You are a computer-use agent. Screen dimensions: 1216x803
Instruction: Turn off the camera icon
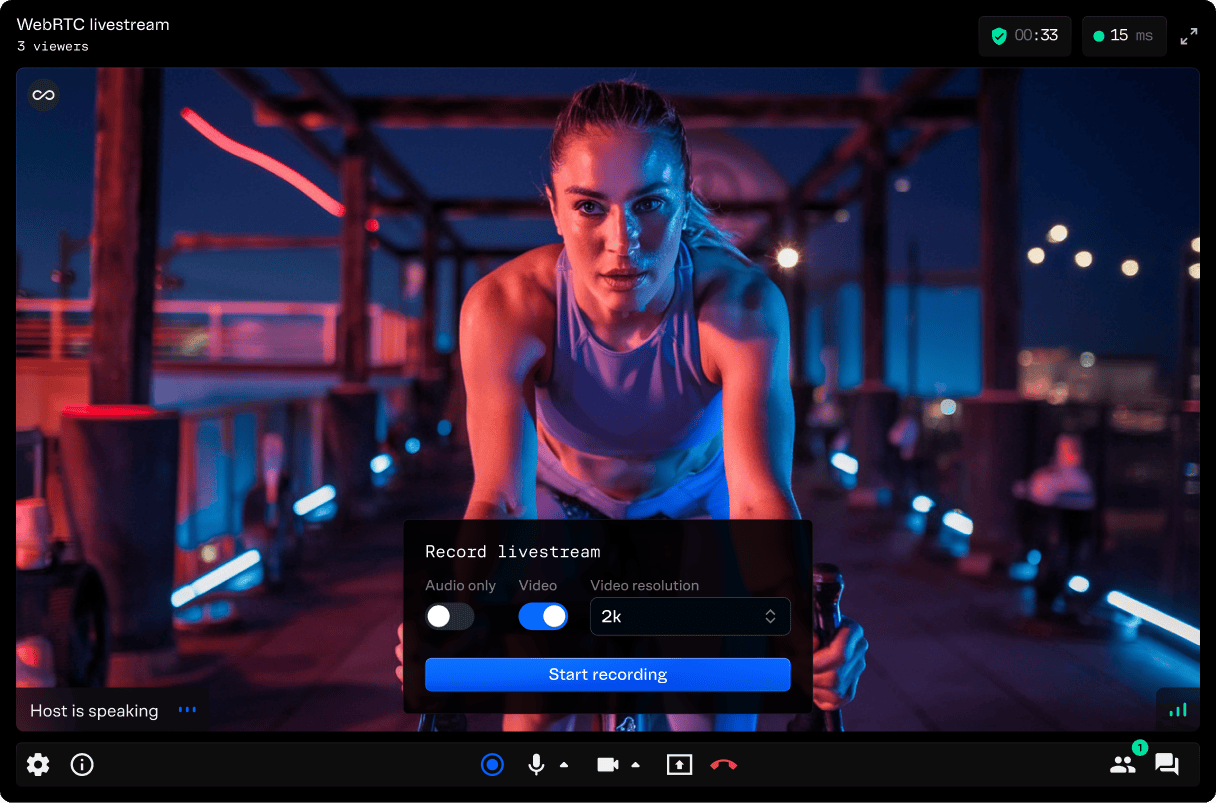click(x=607, y=765)
